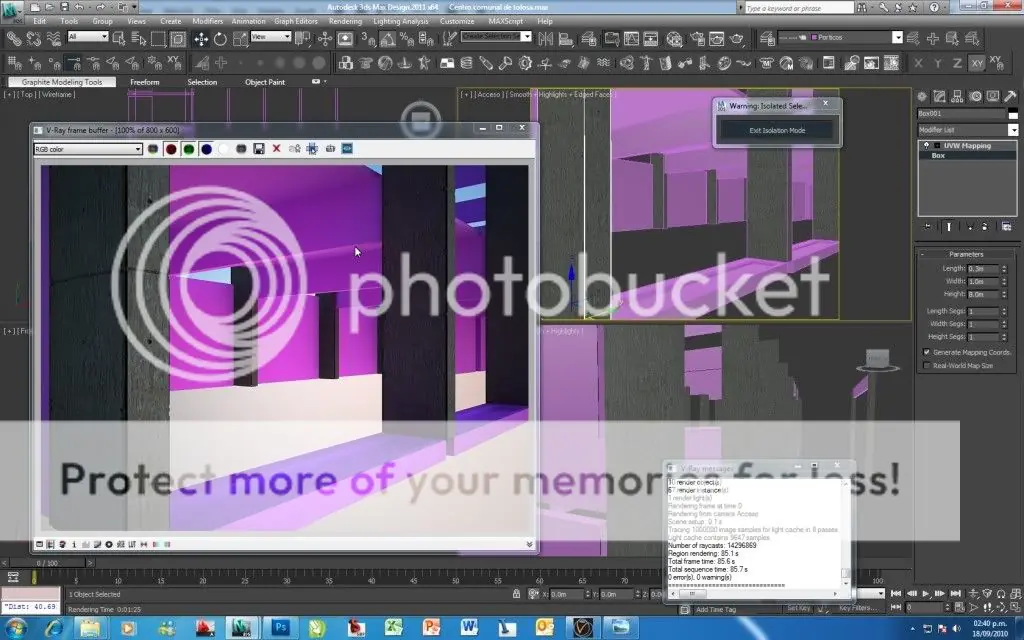Activate the Rotate transform tool

220,39
